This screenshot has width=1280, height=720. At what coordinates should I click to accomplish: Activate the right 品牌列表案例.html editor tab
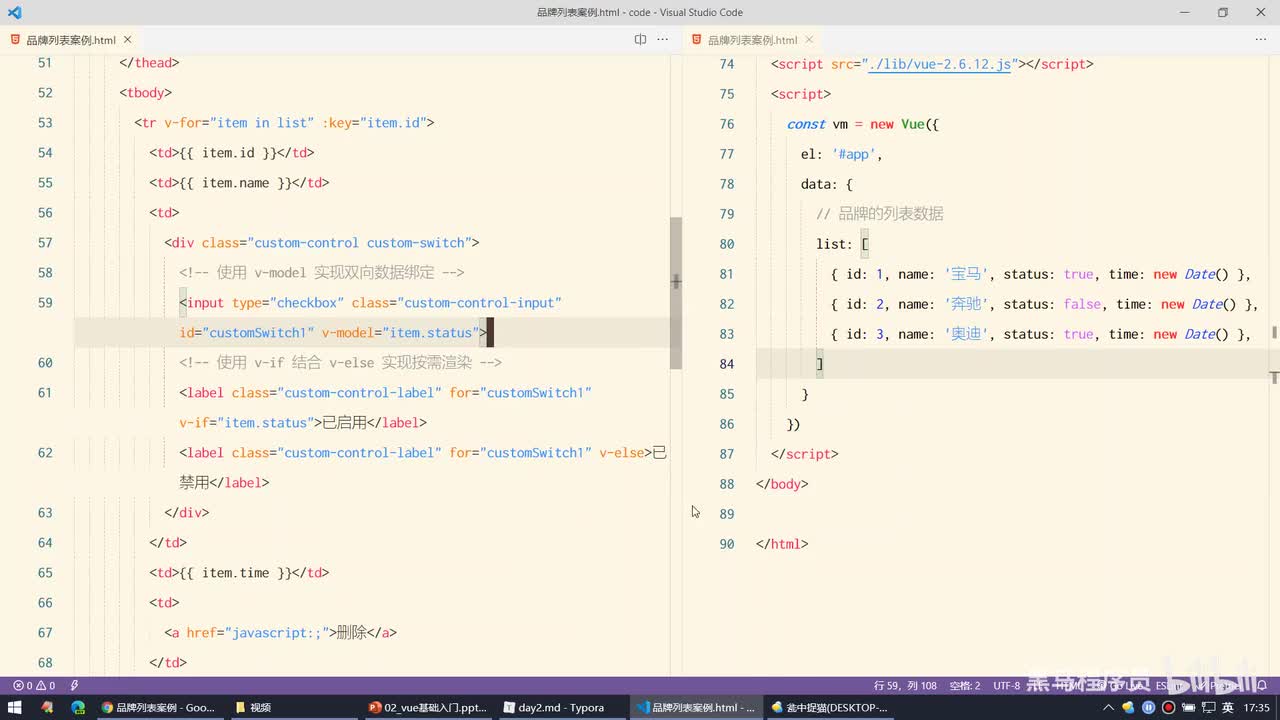(x=753, y=40)
